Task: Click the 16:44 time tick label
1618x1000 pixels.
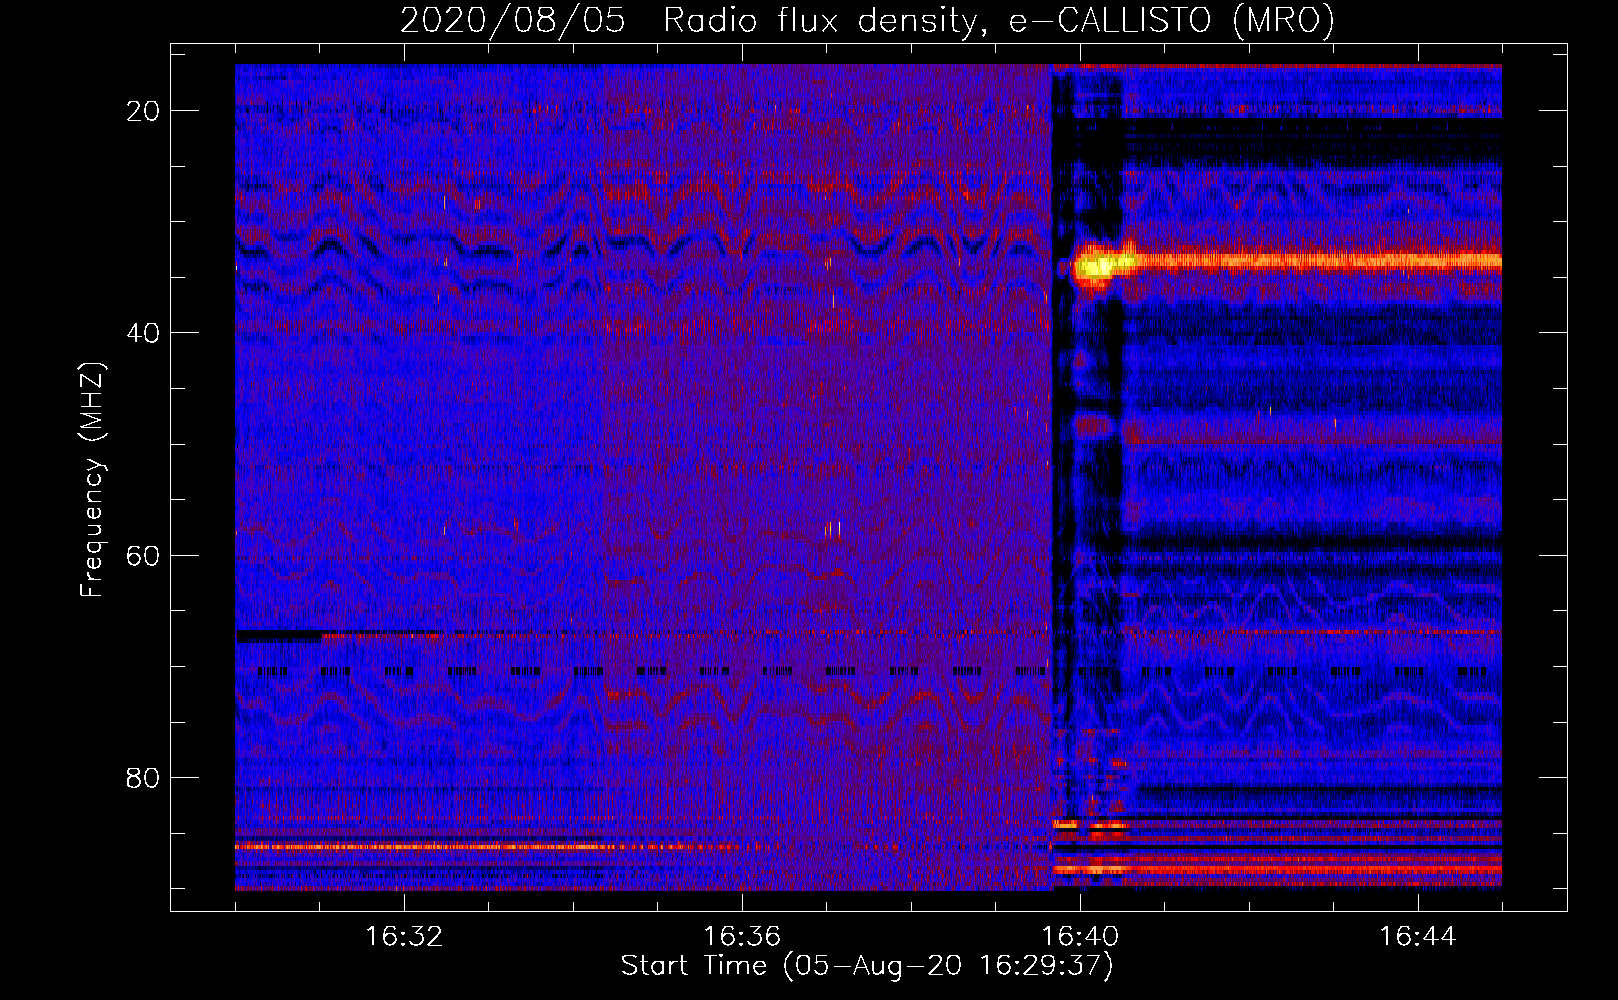Action: pos(1418,937)
